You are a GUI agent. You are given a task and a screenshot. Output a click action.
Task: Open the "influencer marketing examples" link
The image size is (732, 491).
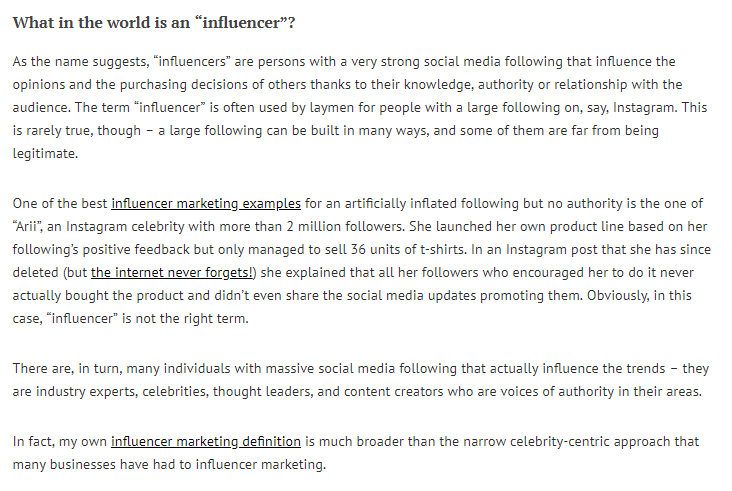206,204
